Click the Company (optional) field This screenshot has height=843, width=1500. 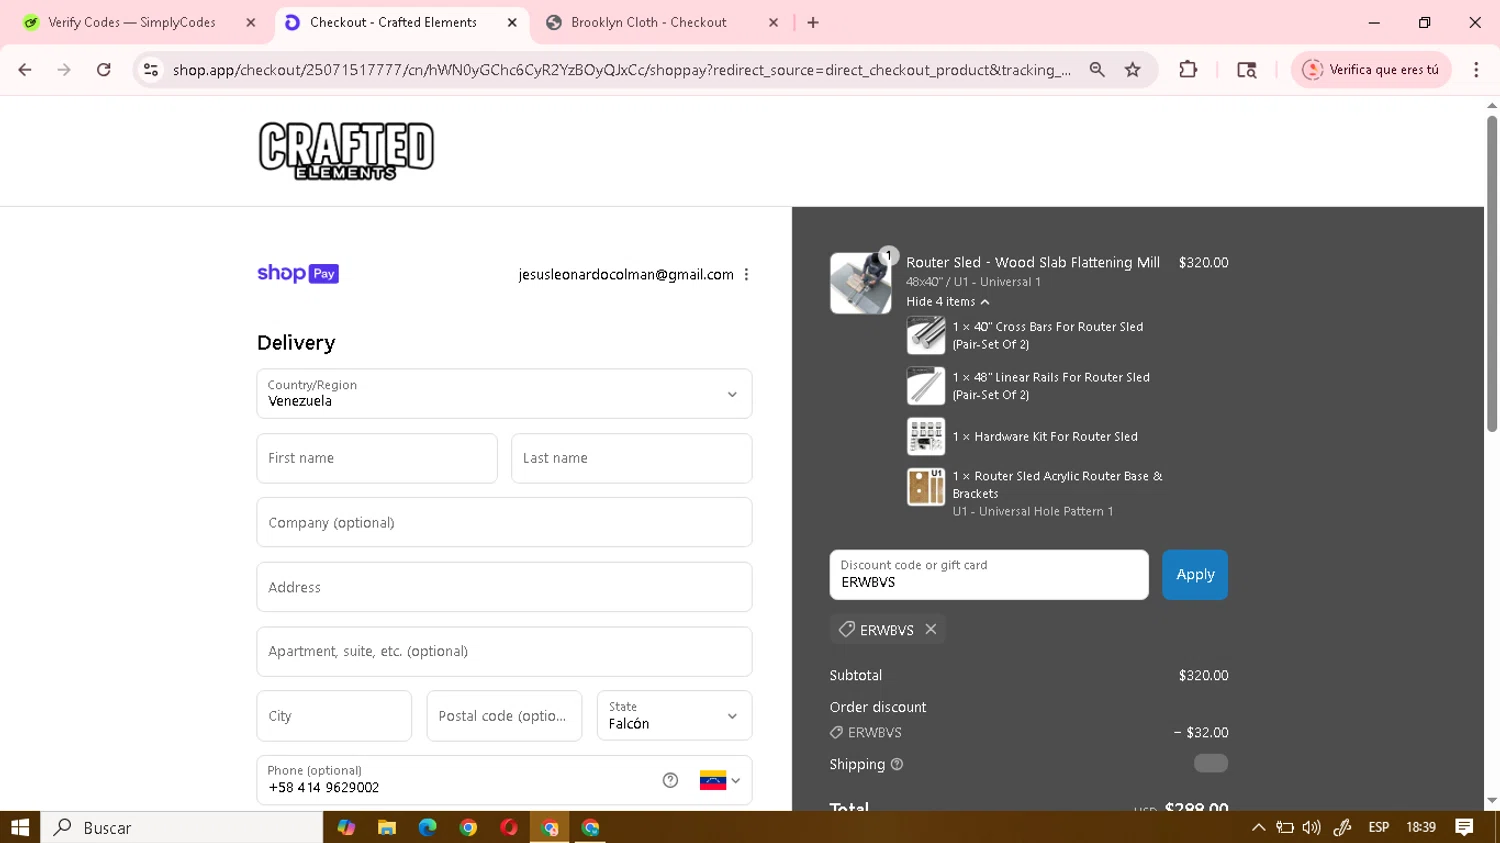[504, 522]
